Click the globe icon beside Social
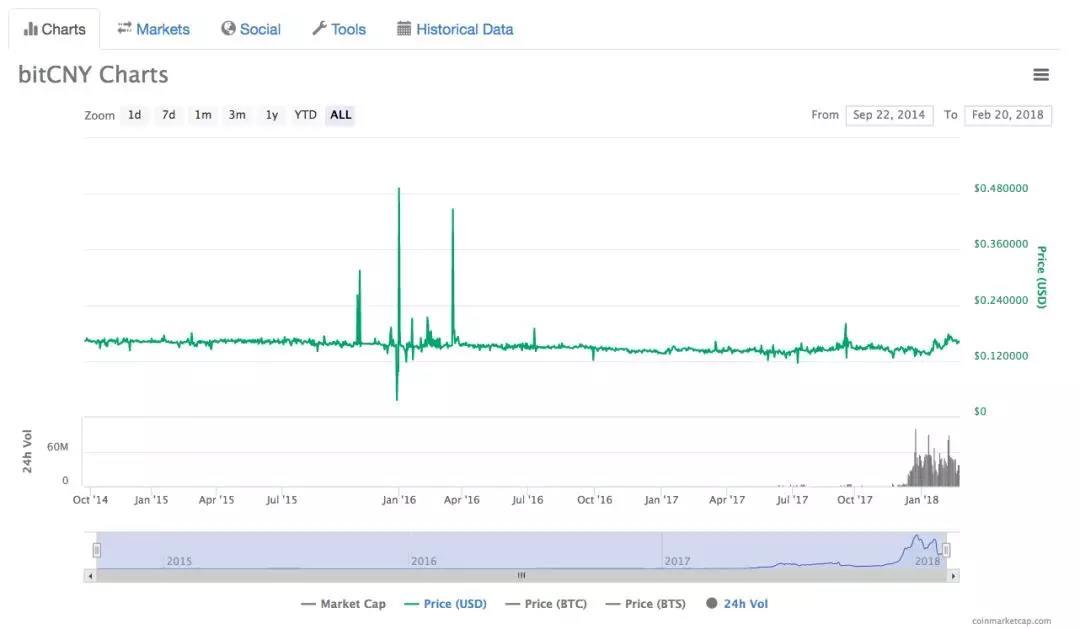Image resolution: width=1080 pixels, height=629 pixels. [x=228, y=28]
